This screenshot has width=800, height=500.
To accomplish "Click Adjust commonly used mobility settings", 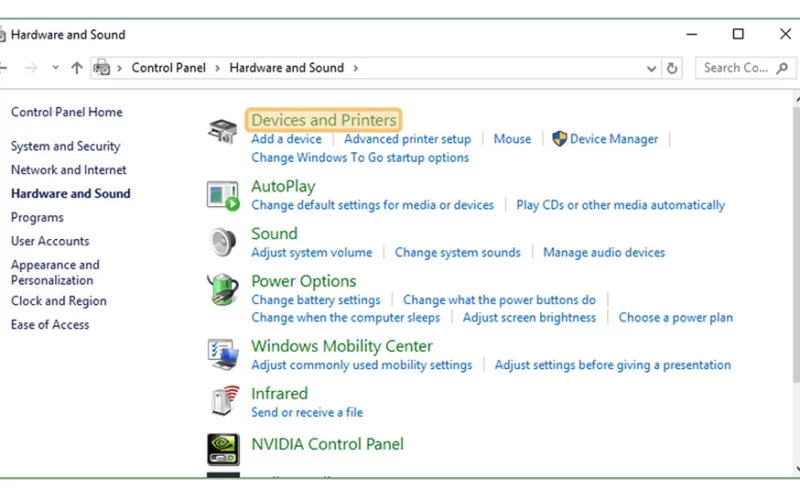I will 361,365.
